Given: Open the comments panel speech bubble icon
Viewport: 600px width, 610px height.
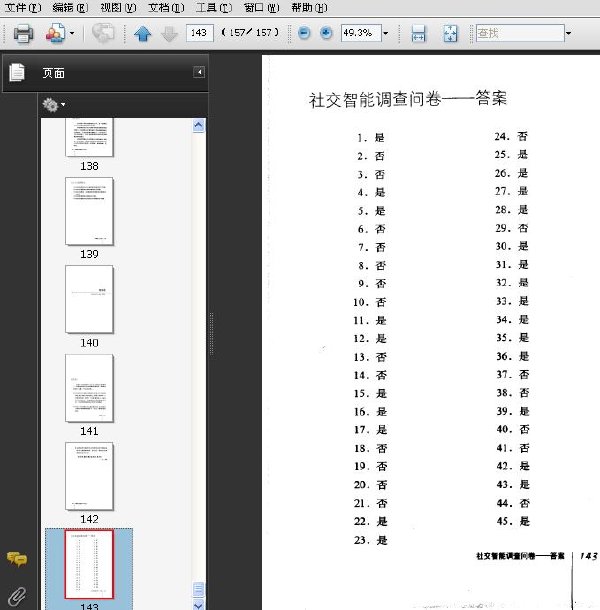Looking at the screenshot, I should (17, 559).
